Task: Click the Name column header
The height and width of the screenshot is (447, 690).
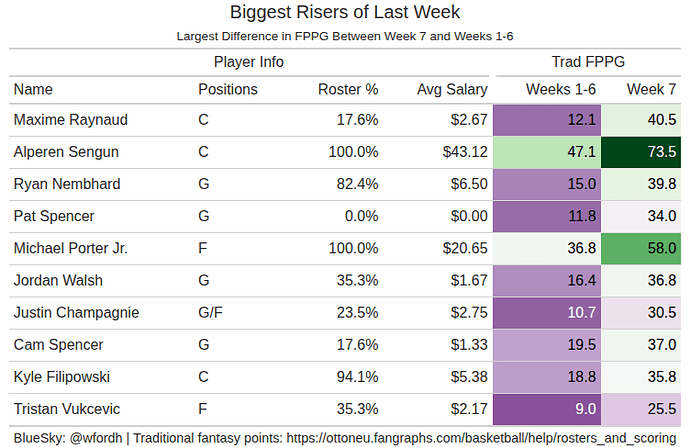Action: pos(32,89)
